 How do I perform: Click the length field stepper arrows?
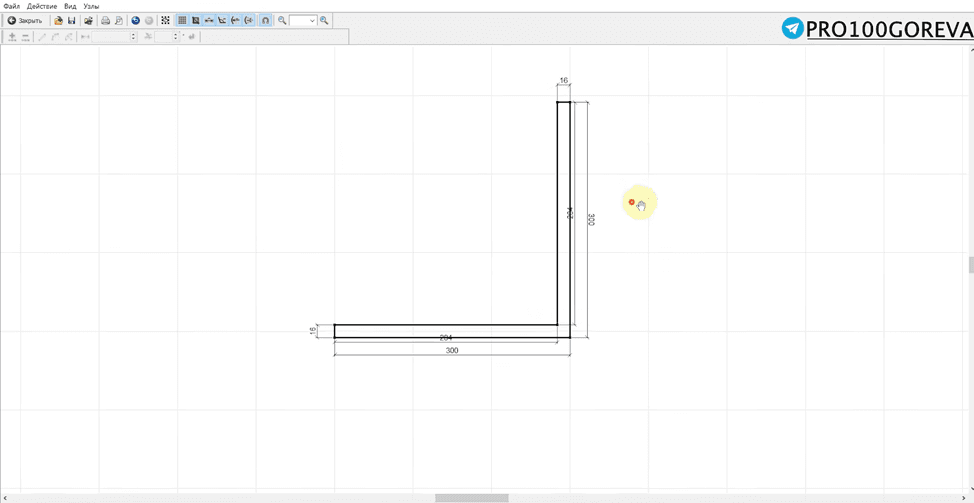tap(134, 37)
